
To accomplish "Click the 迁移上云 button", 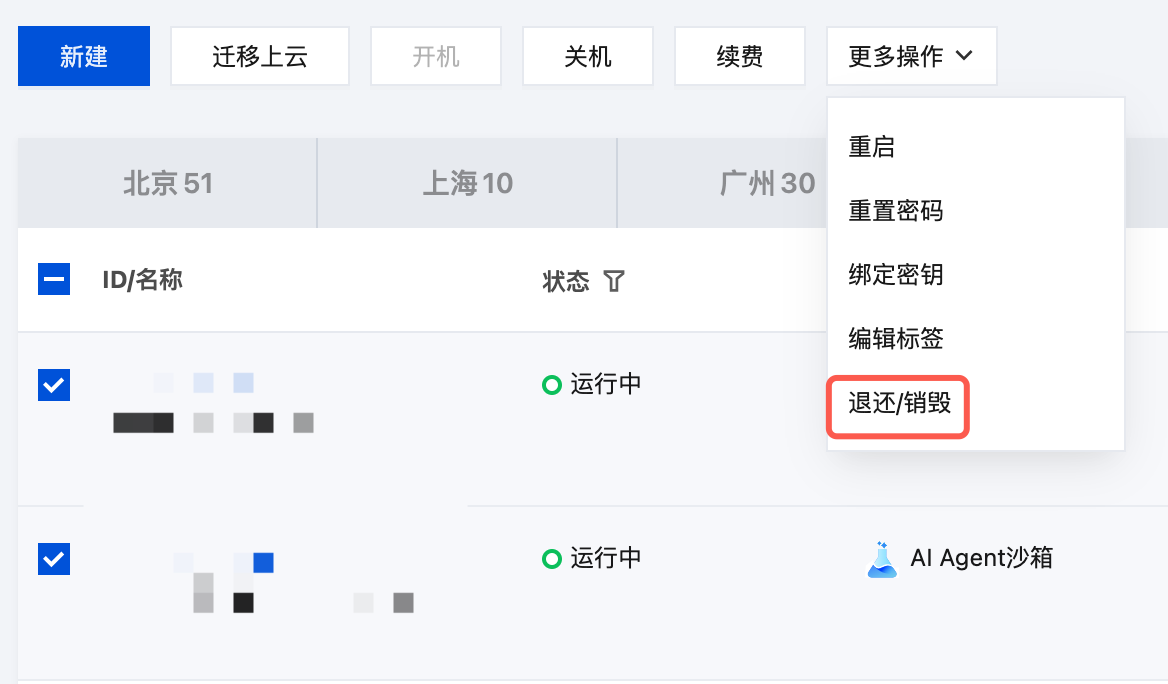I will [260, 56].
